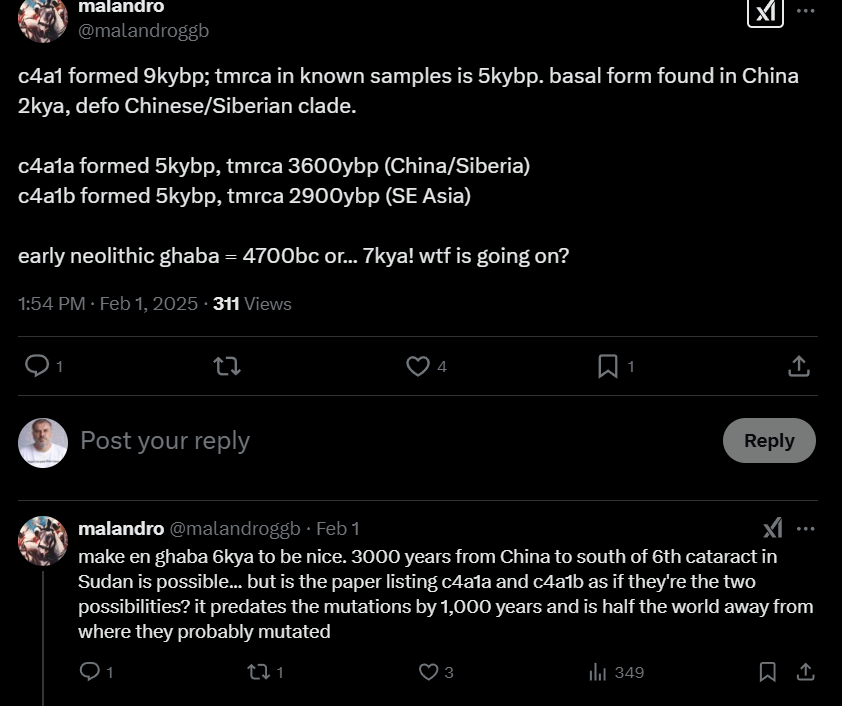Like the main post with 4 likes
This screenshot has height=706, width=842.
[418, 367]
